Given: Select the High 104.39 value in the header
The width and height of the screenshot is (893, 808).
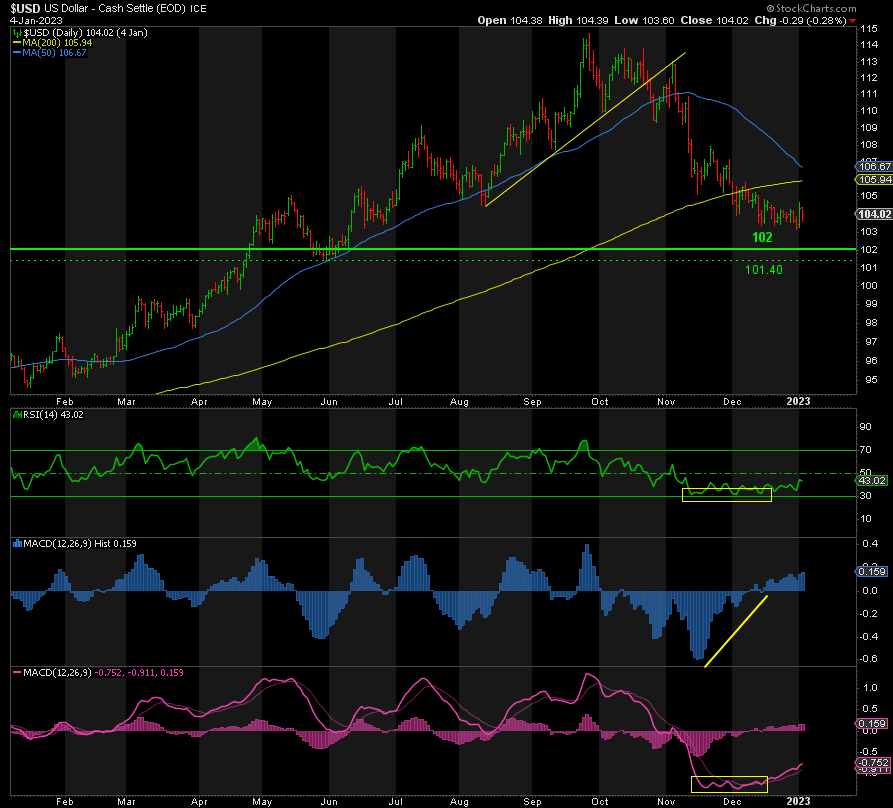Looking at the screenshot, I should (x=578, y=20).
